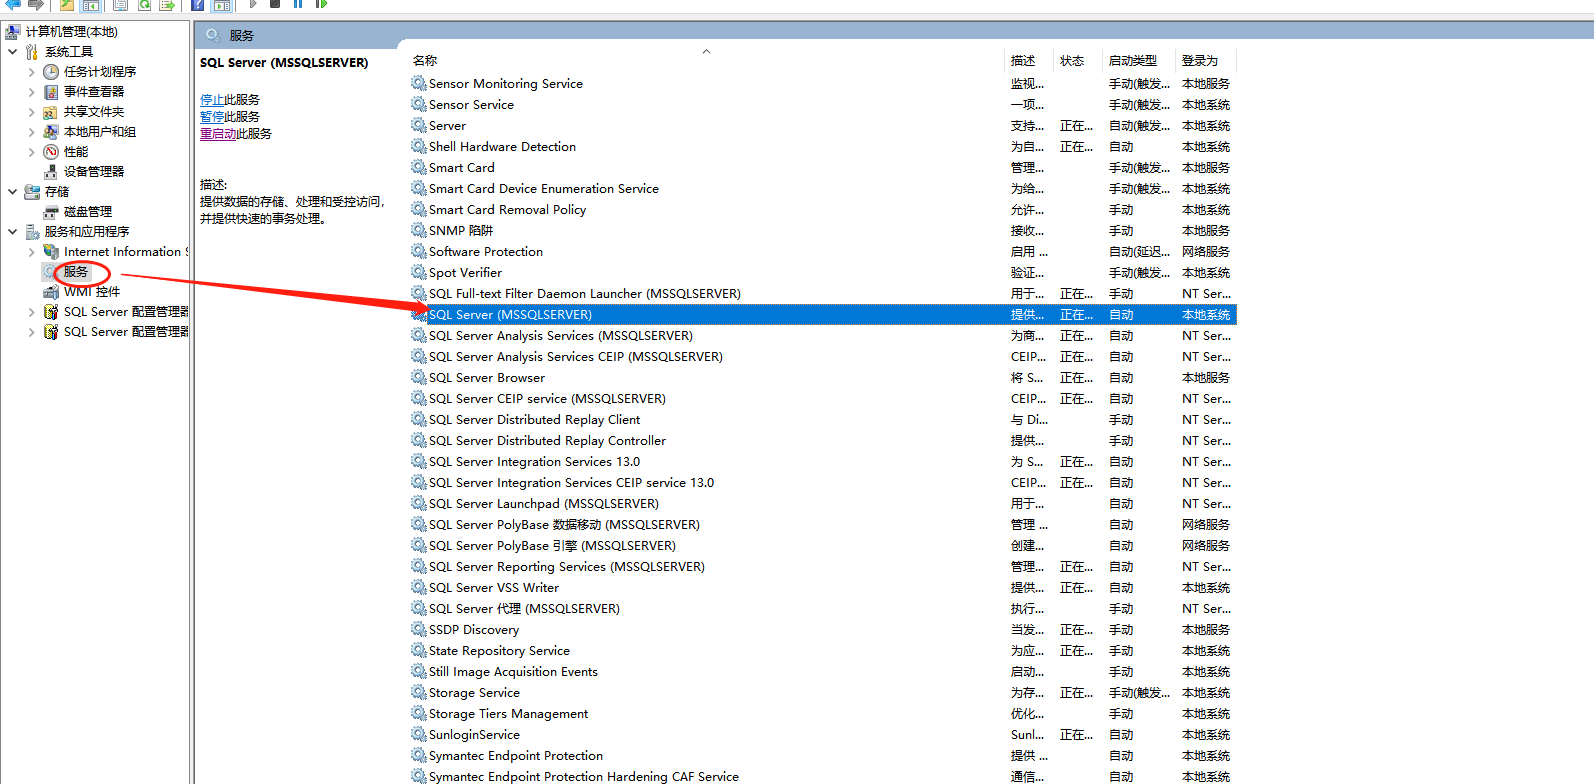Click the pause service toolbar icon
The image size is (1594, 784).
(298, 4)
